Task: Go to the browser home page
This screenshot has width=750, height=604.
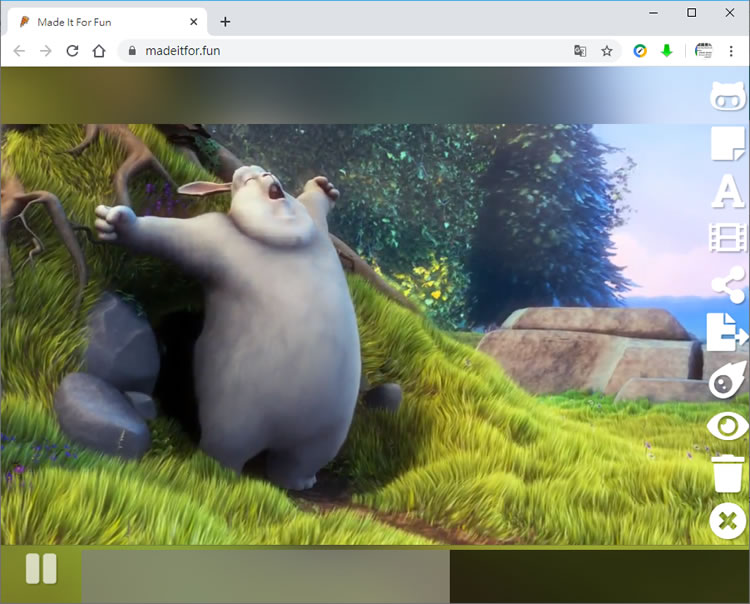Action: [99, 51]
